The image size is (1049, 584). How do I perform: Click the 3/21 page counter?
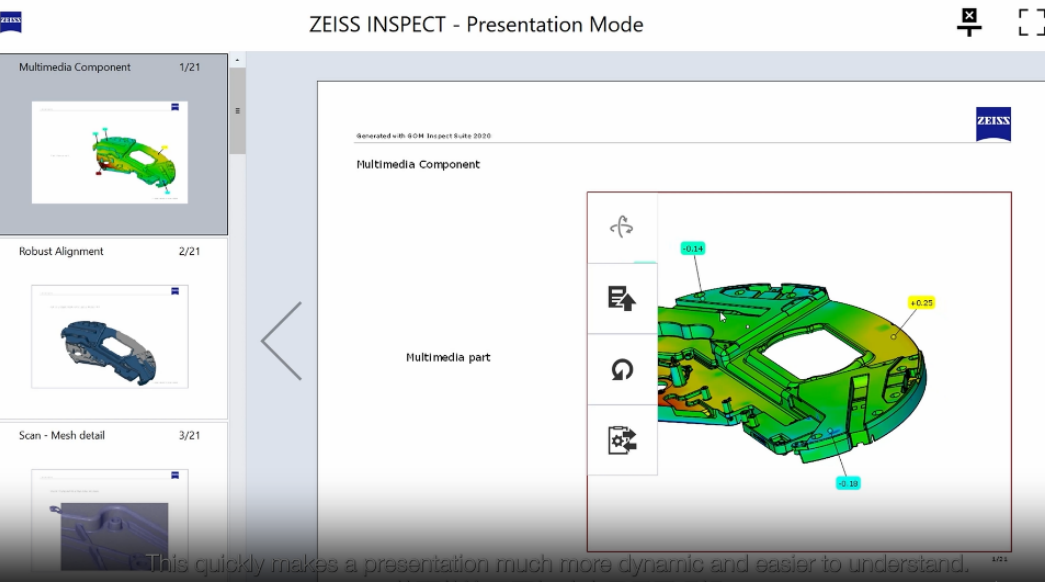pyautogui.click(x=189, y=435)
